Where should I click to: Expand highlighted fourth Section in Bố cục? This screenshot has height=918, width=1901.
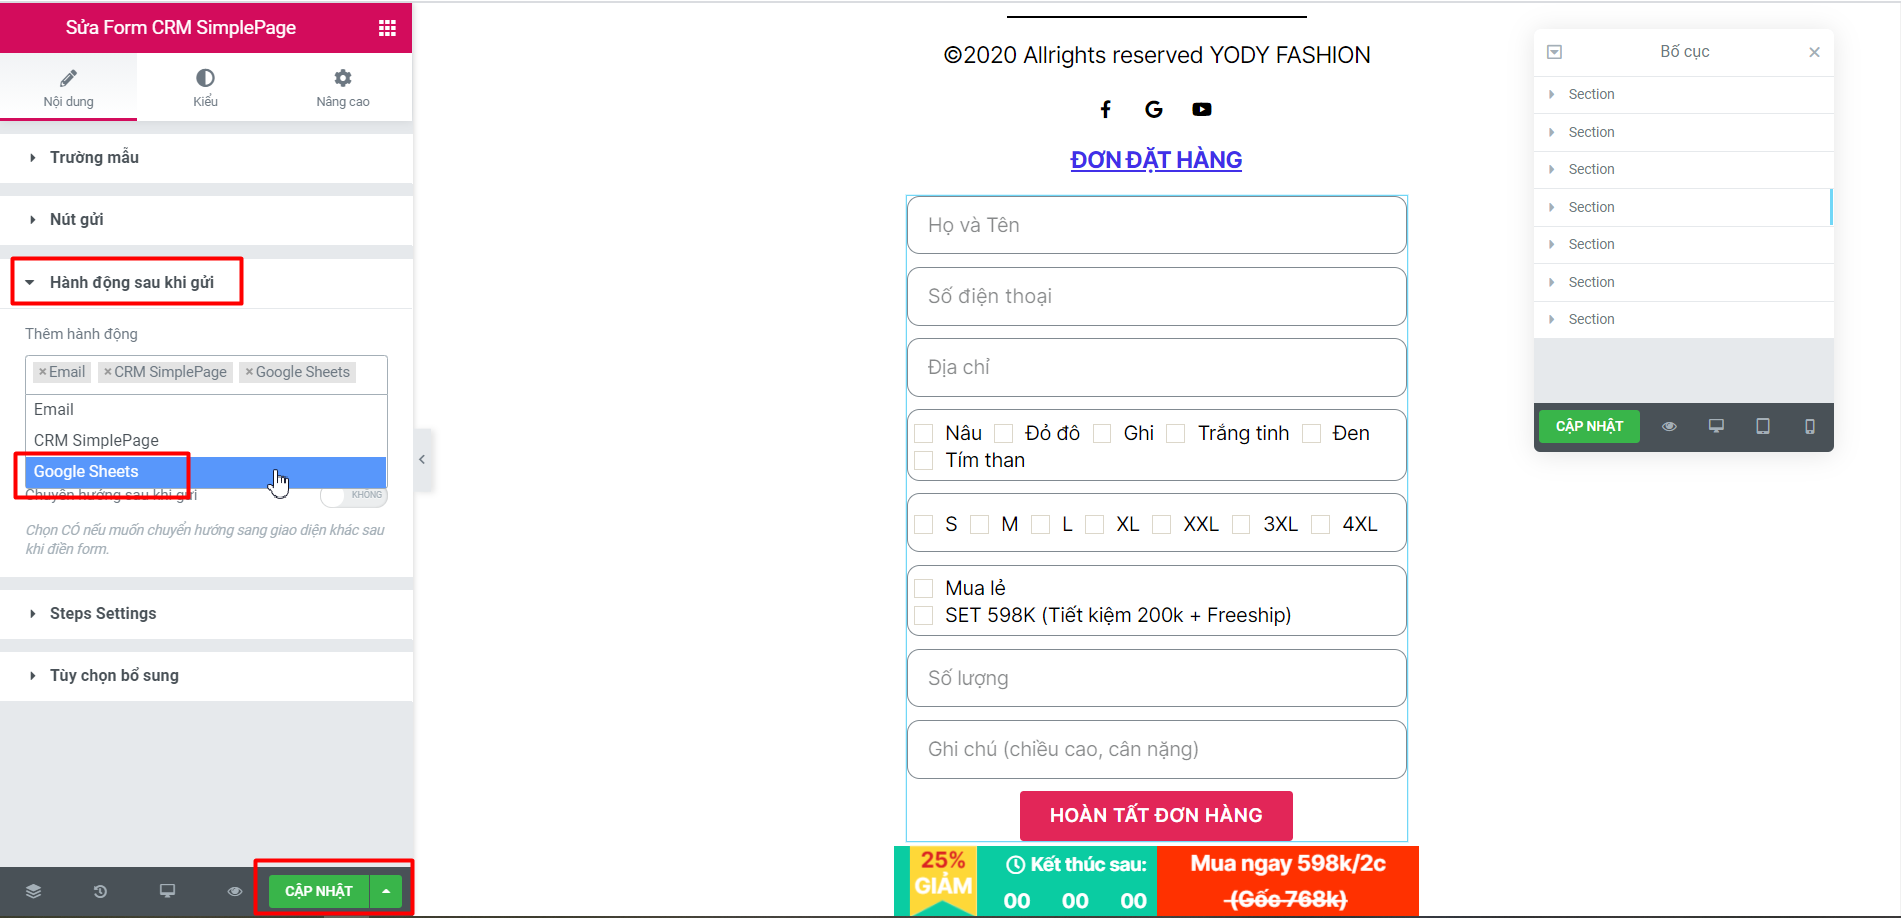click(1551, 207)
